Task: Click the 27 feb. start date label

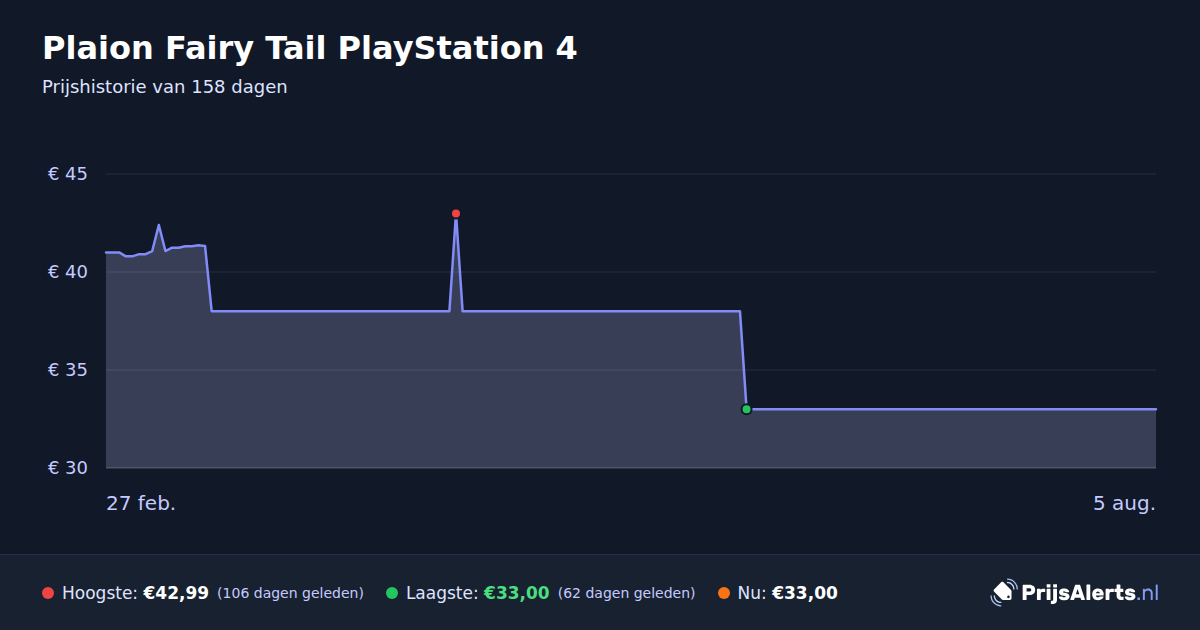Action: pyautogui.click(x=141, y=503)
